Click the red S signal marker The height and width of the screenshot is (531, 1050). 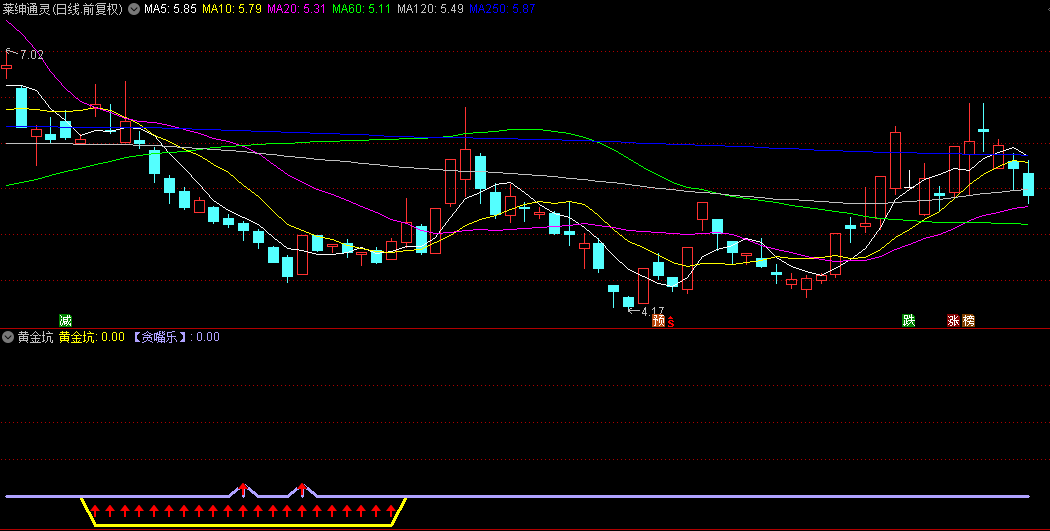click(671, 322)
